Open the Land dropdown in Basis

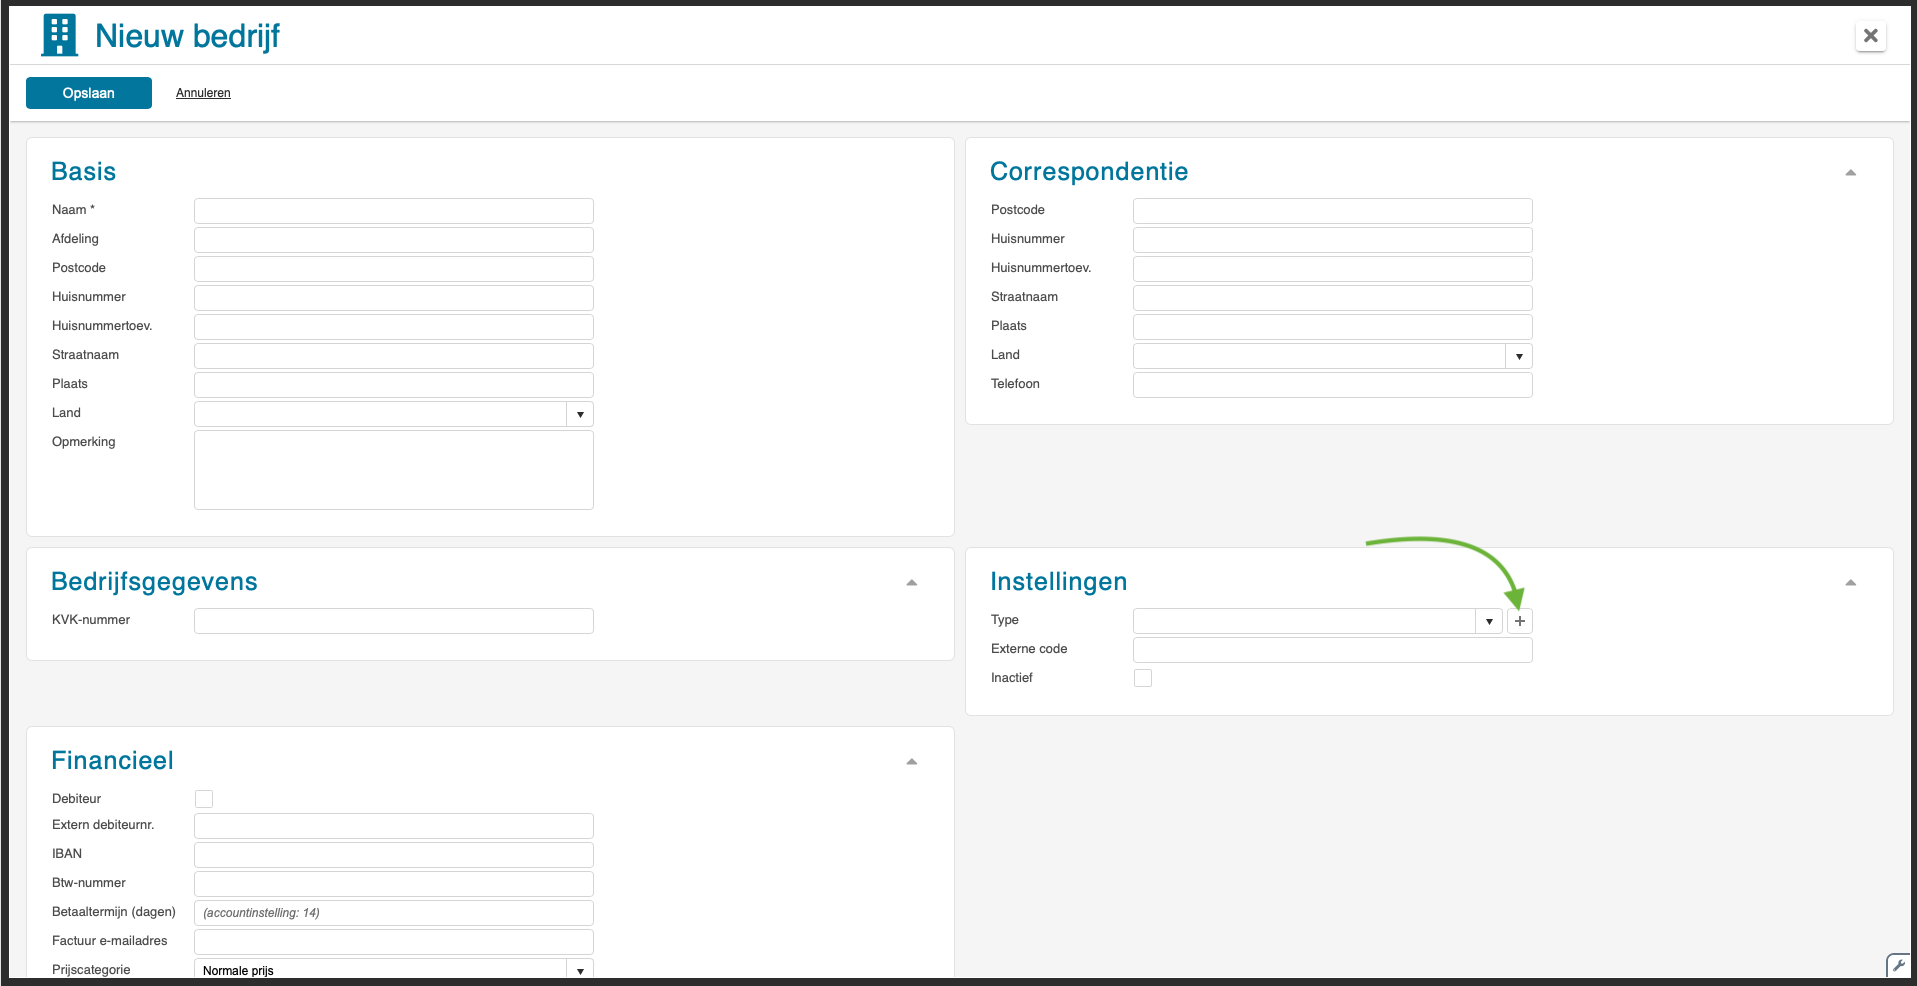point(580,414)
